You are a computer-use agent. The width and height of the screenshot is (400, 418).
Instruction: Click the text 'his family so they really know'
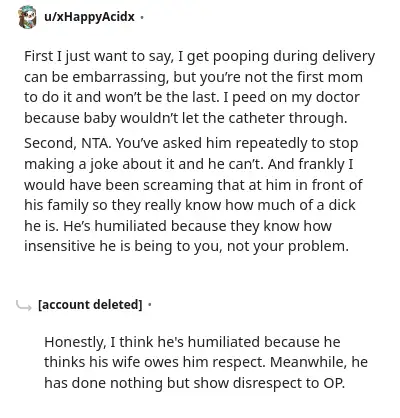[x=122, y=206]
